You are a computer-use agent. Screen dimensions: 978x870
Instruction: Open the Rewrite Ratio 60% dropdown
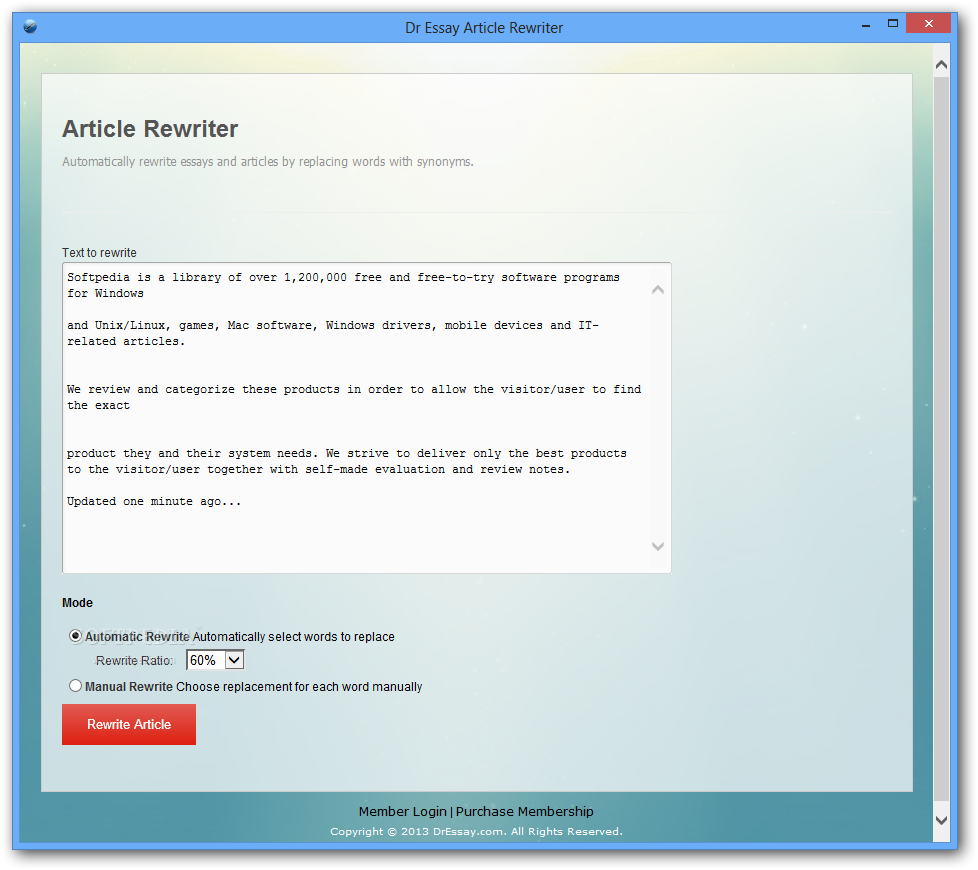(215, 660)
